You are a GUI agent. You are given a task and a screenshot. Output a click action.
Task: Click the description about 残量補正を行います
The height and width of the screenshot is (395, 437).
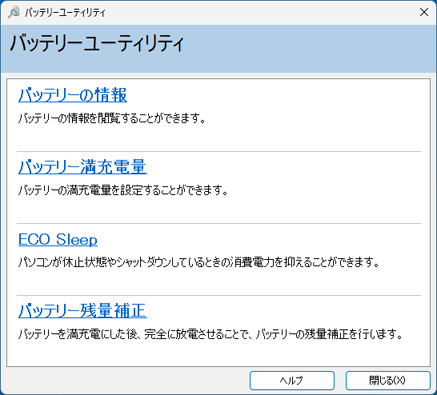tap(211, 334)
